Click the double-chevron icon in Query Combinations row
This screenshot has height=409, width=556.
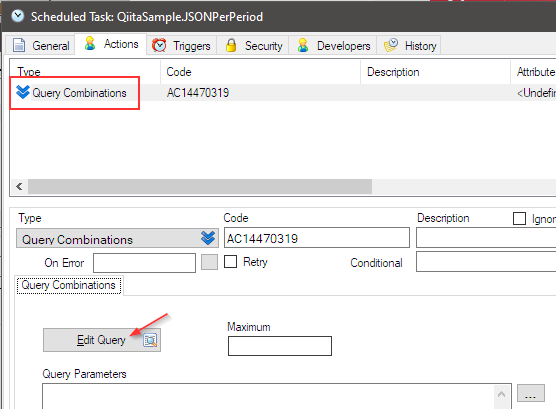23,92
